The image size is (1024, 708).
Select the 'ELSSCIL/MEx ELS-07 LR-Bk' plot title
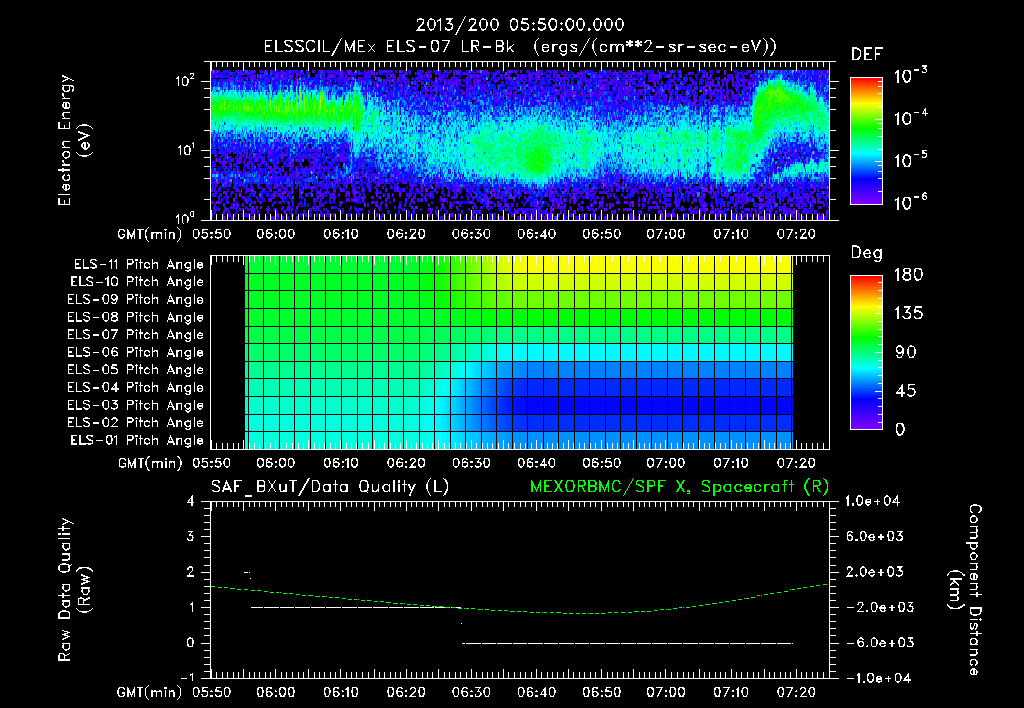(x=389, y=47)
